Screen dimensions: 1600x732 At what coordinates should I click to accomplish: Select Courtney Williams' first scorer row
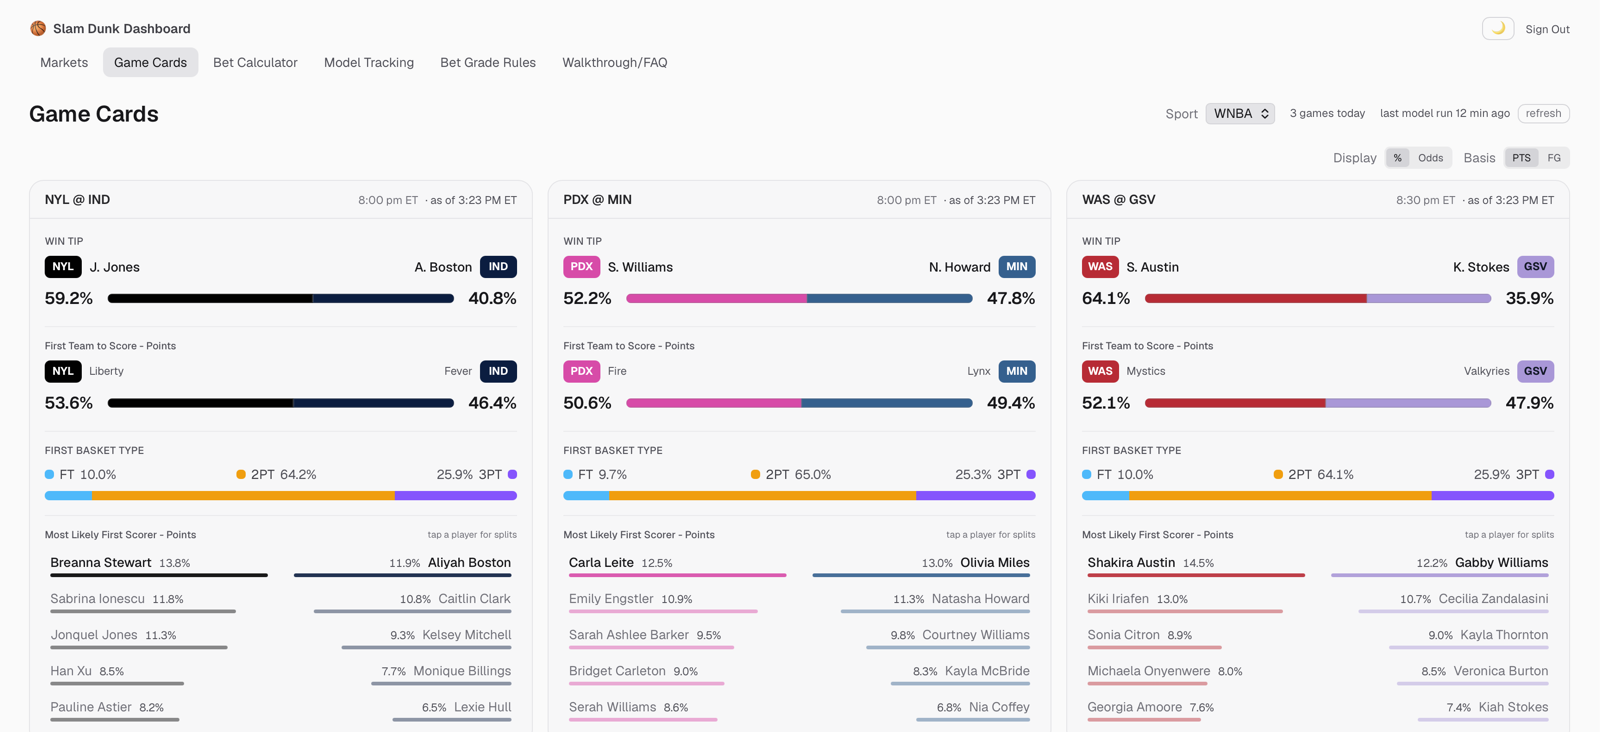click(921, 638)
